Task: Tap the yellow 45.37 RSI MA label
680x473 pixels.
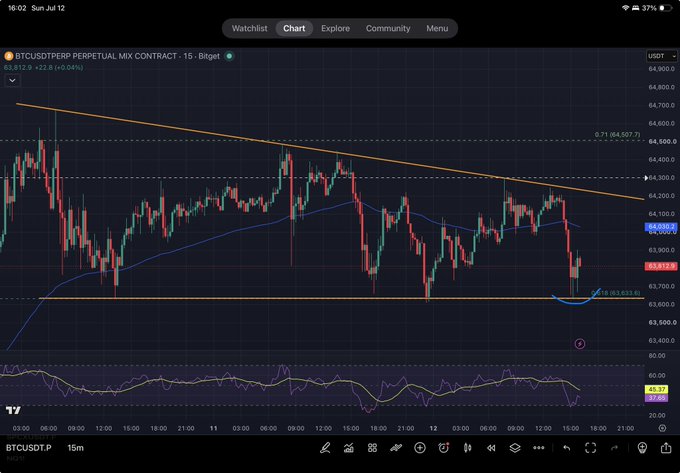Action: click(657, 390)
